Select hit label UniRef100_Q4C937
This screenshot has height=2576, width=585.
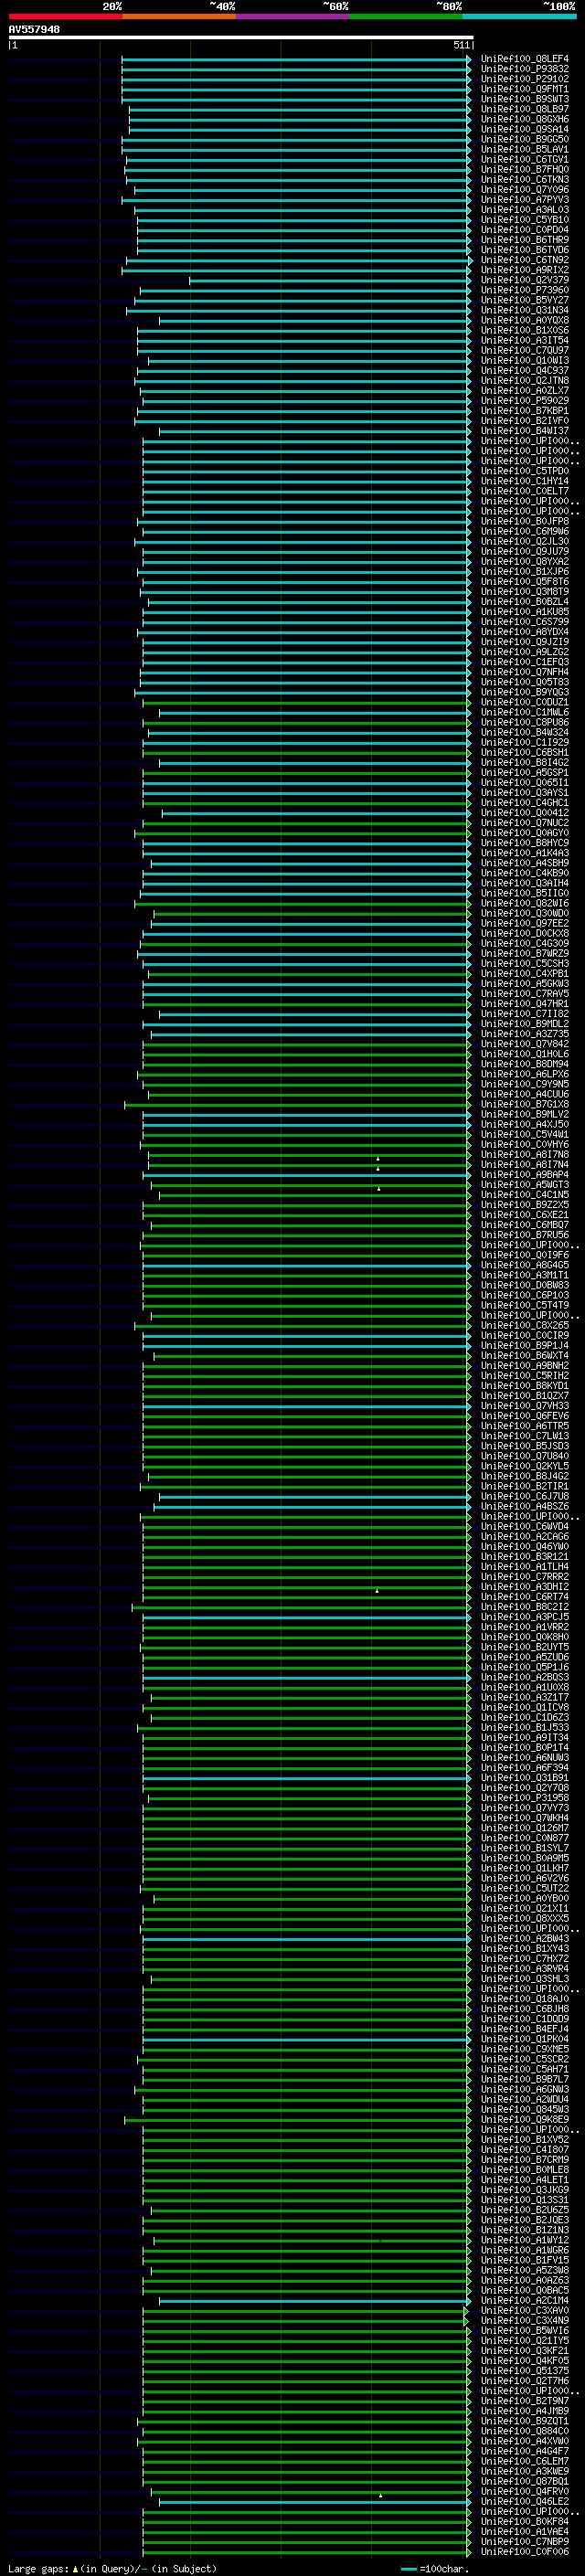[524, 370]
